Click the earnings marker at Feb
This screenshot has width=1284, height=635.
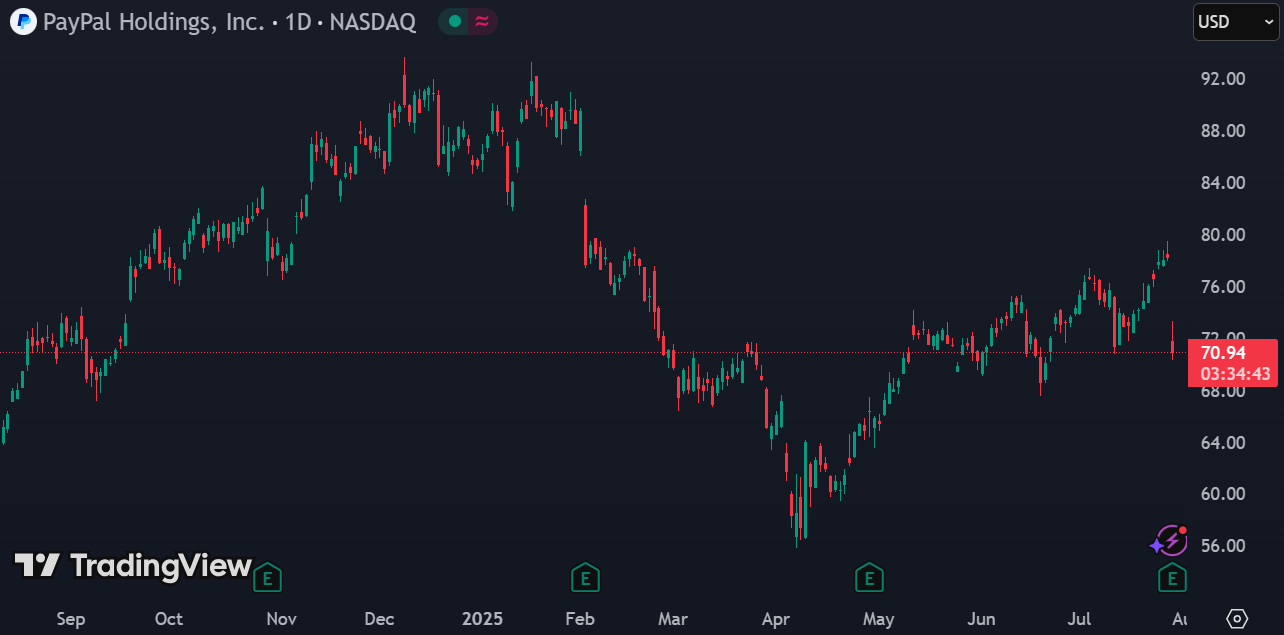coord(585,577)
